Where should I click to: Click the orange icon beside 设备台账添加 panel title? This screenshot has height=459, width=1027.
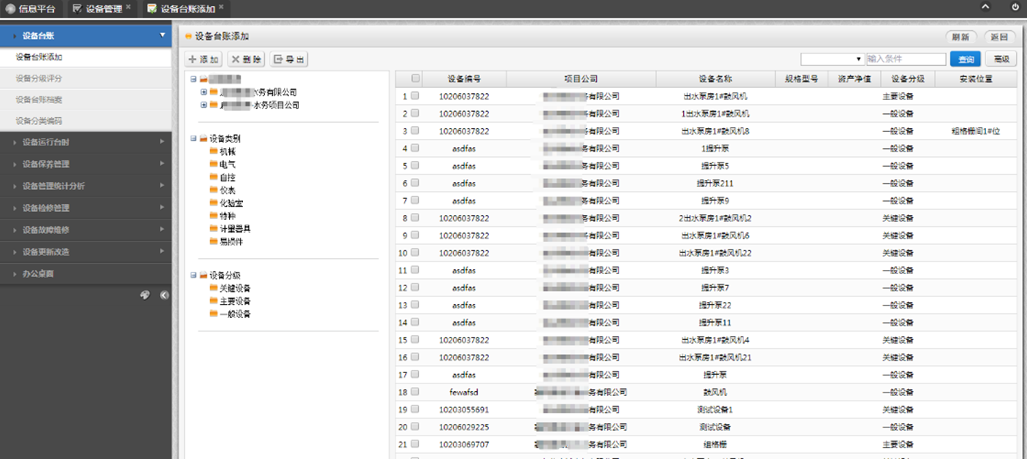tap(189, 37)
